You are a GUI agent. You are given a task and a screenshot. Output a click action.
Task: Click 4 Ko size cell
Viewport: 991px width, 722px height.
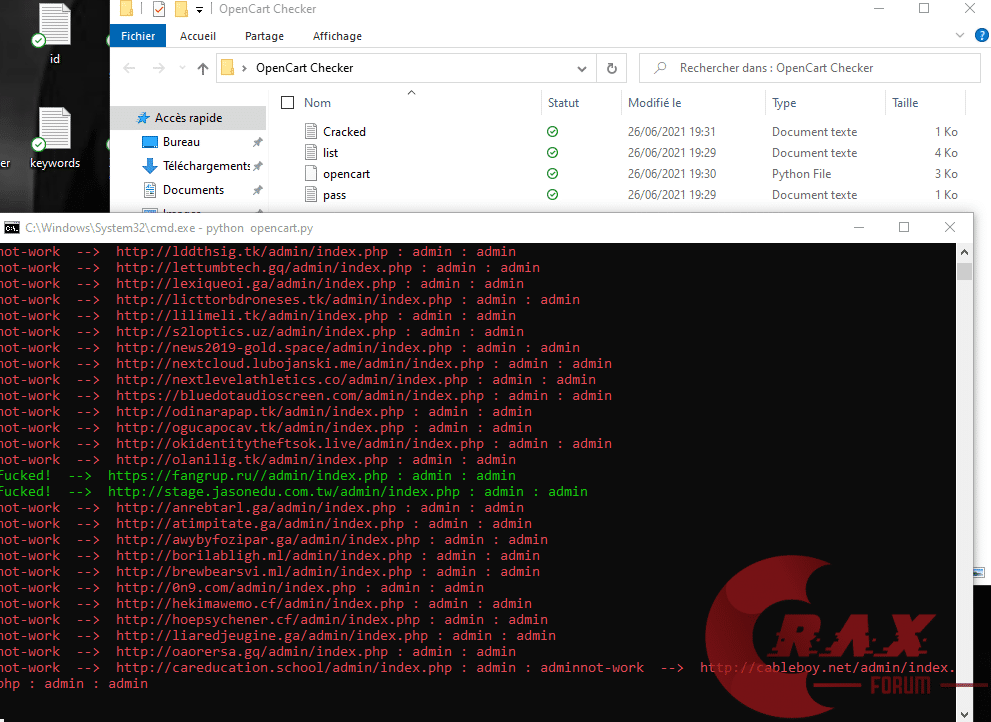tap(946, 152)
